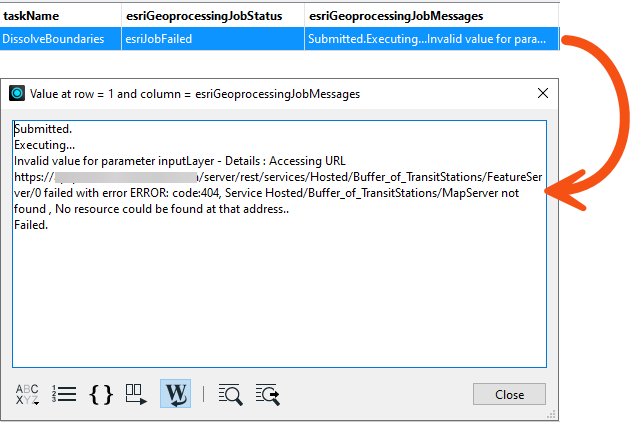The height and width of the screenshot is (422, 630).
Task: Select the esriJobFailed table cell
Action: point(213,39)
